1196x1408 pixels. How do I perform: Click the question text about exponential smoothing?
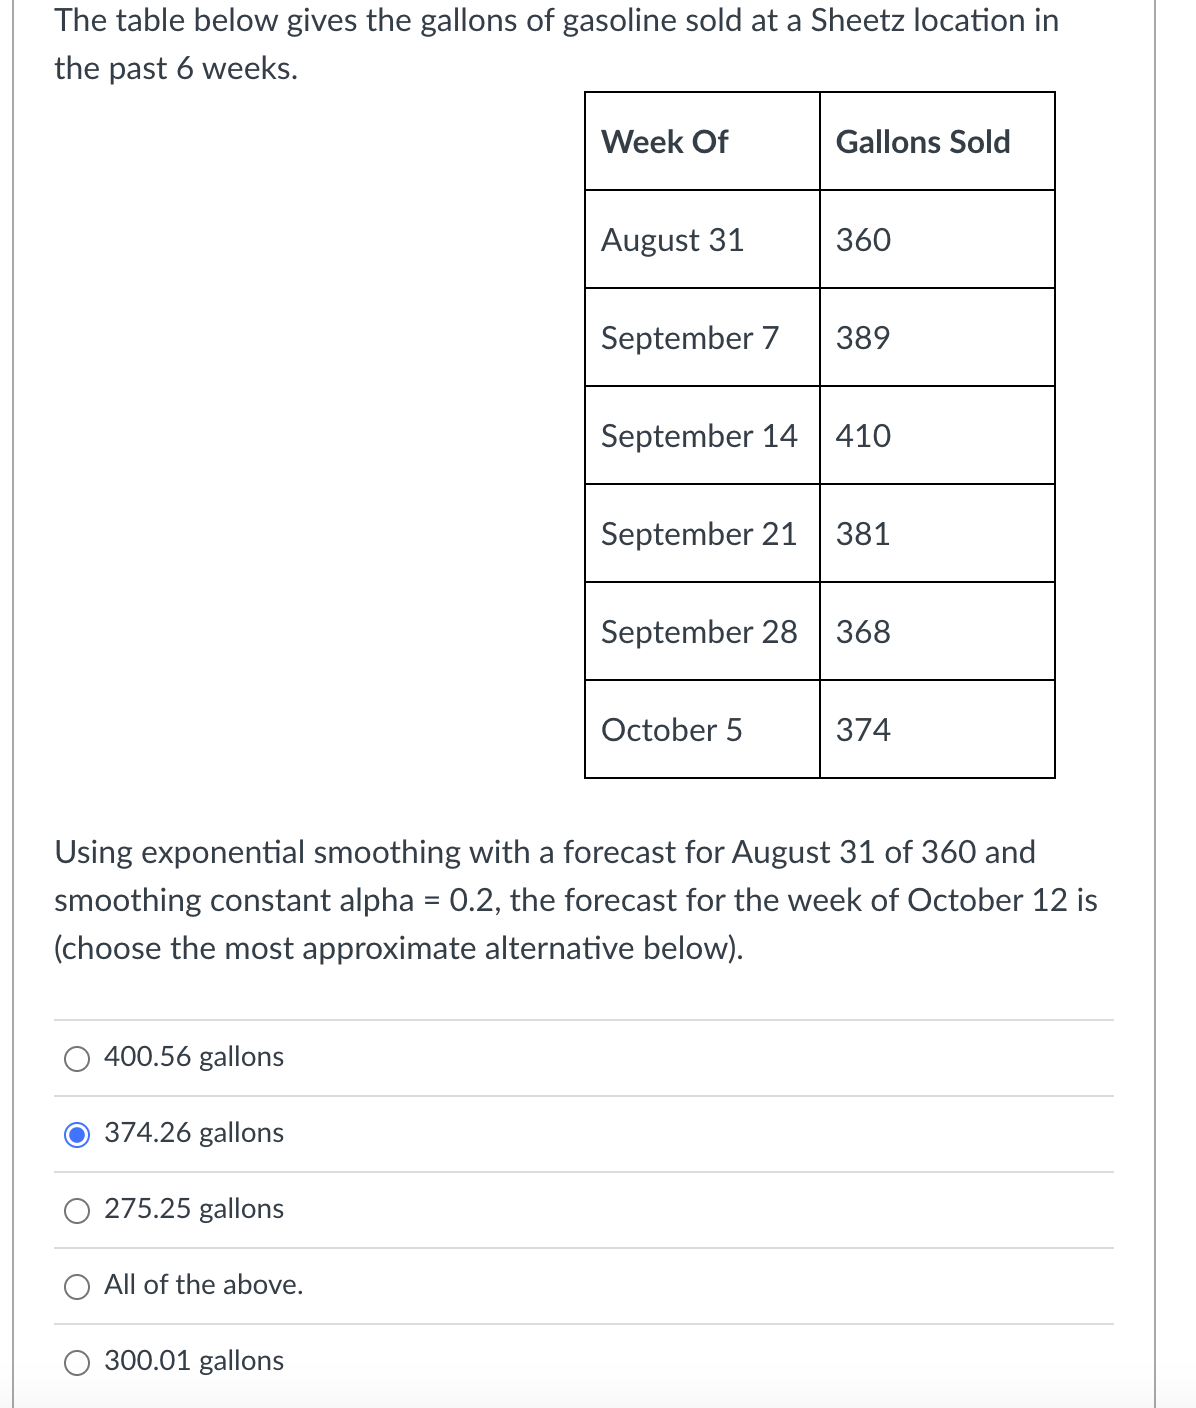pyautogui.click(x=575, y=899)
